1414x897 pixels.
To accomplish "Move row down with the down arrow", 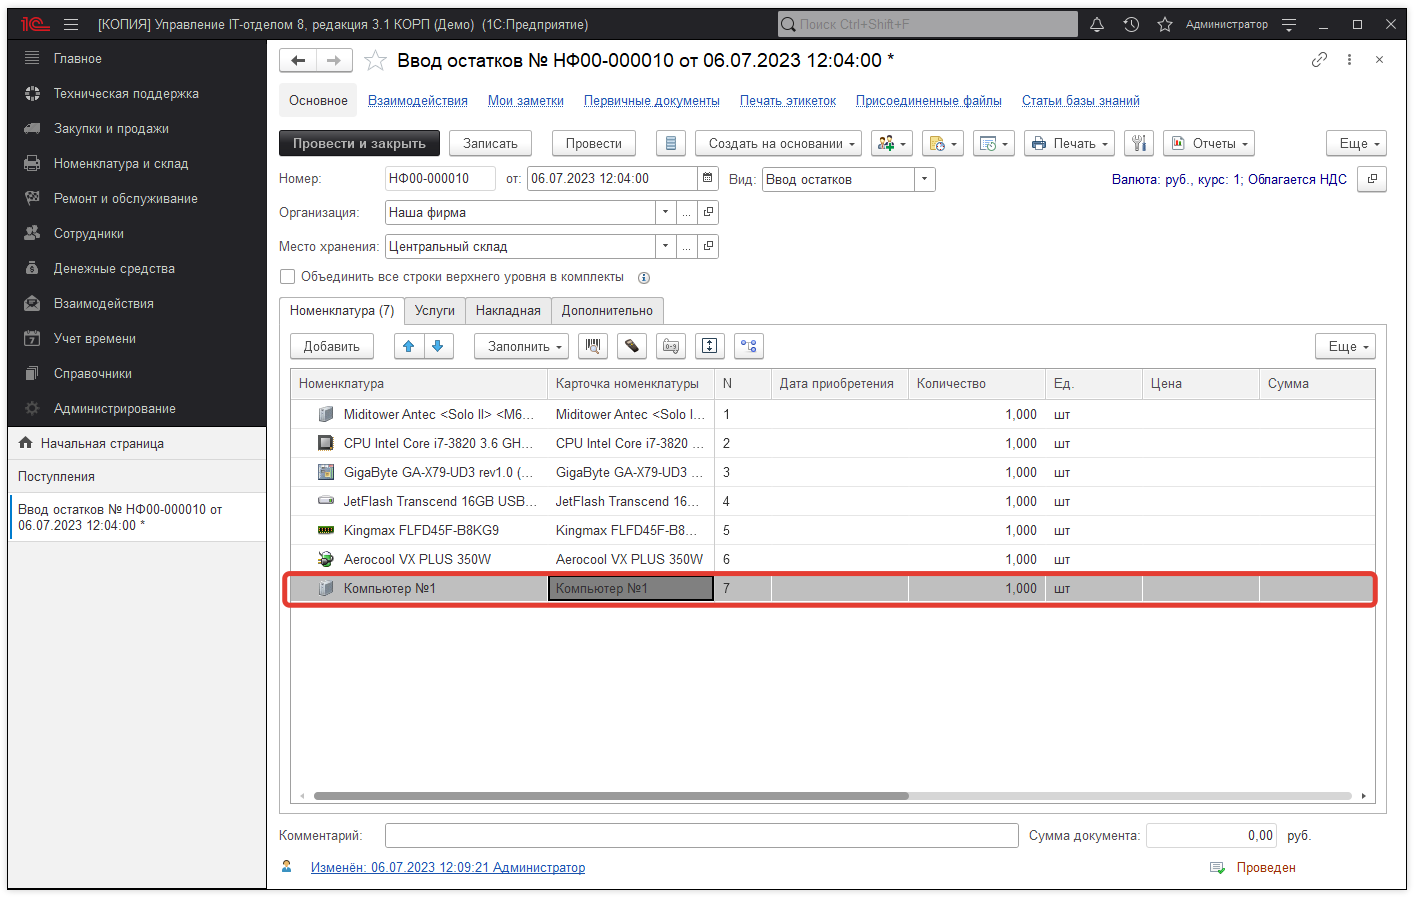I will pyautogui.click(x=438, y=346).
